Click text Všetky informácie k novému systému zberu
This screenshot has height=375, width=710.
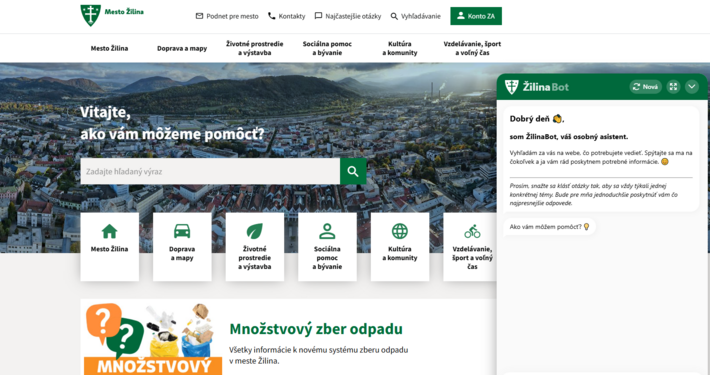click(x=318, y=356)
